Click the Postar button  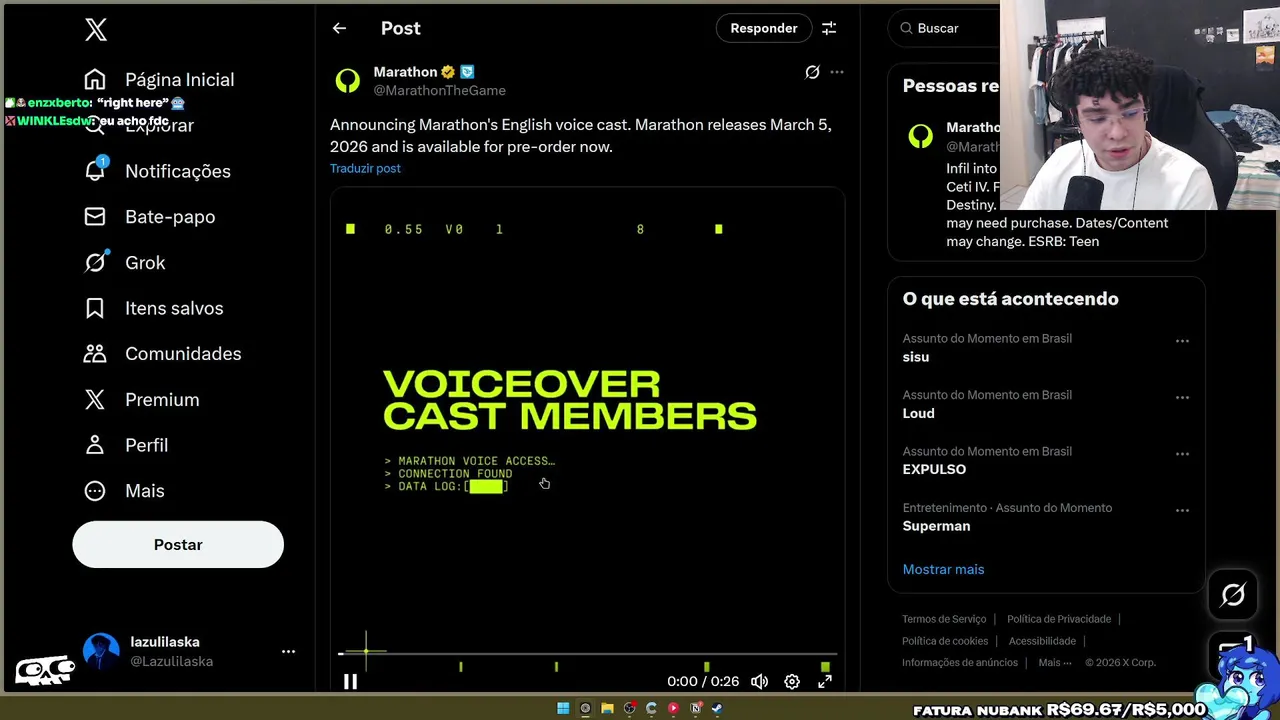(x=178, y=545)
